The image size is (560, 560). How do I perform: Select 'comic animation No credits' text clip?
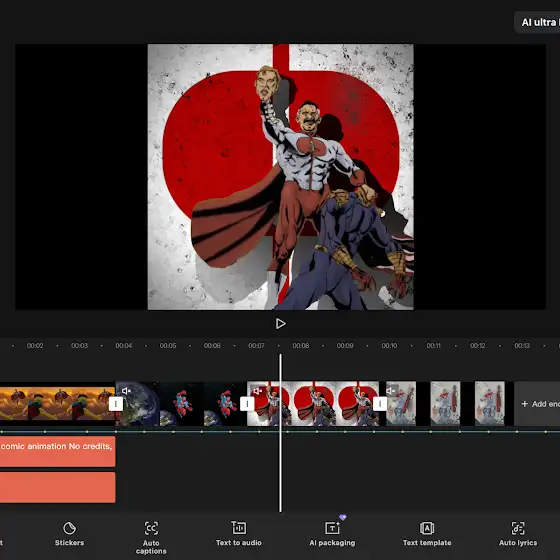(x=57, y=451)
